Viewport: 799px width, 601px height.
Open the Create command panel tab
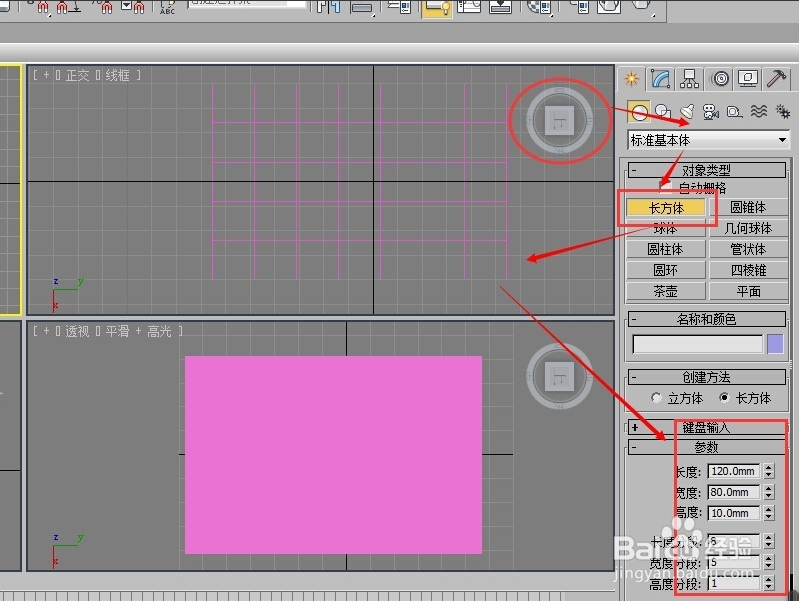(x=632, y=79)
